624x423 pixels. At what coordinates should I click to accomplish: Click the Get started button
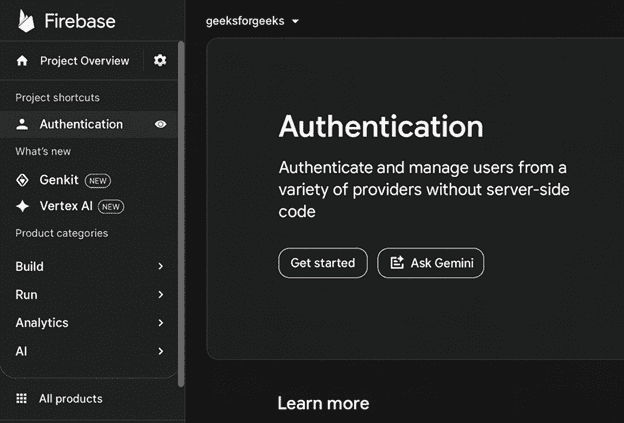click(323, 263)
